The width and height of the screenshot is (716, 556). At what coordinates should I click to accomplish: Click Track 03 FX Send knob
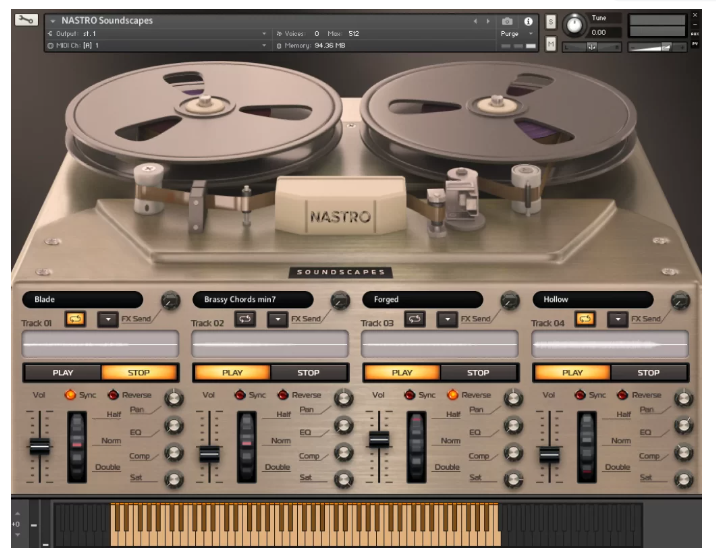coord(510,301)
